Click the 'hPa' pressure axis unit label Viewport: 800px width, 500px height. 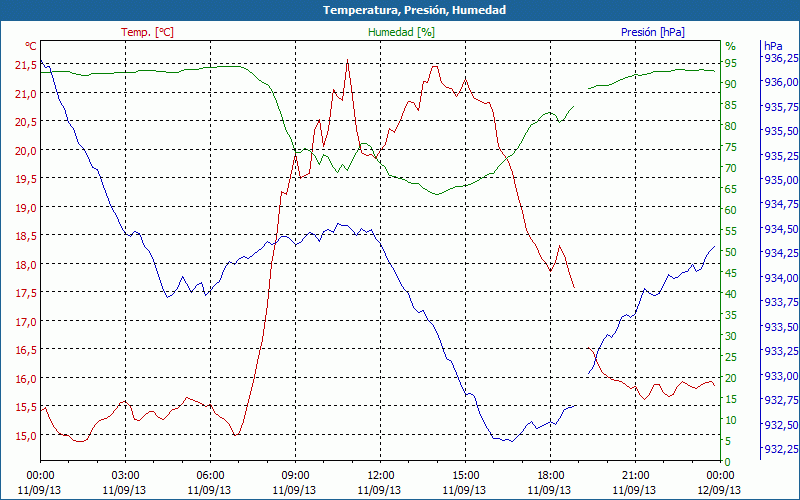coord(773,46)
